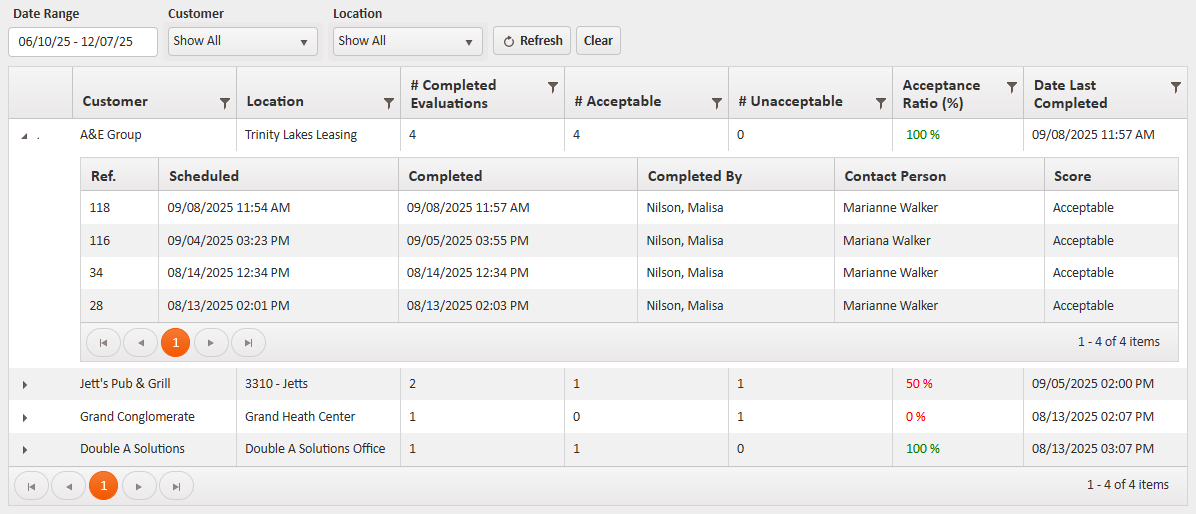Click the # Acceptable column filter icon

tap(717, 102)
